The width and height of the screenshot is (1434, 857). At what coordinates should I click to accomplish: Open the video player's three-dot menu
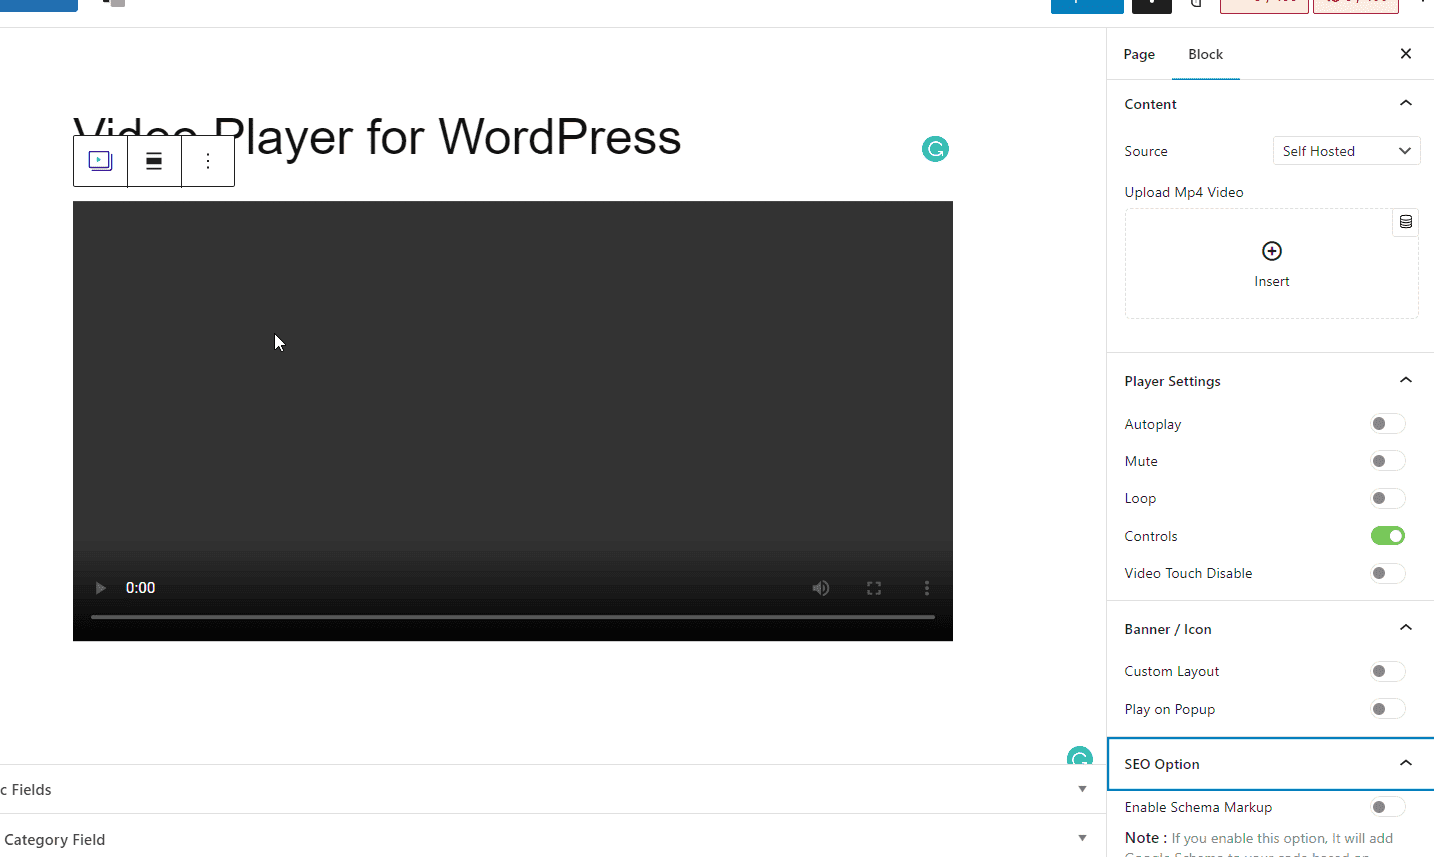pos(926,588)
